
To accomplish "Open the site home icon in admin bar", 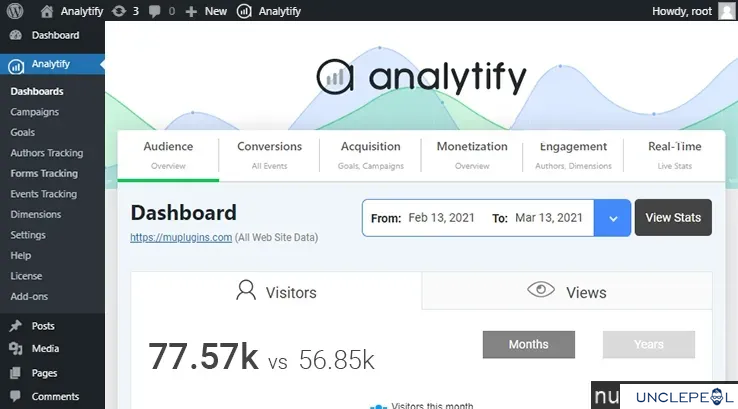I will point(47,11).
